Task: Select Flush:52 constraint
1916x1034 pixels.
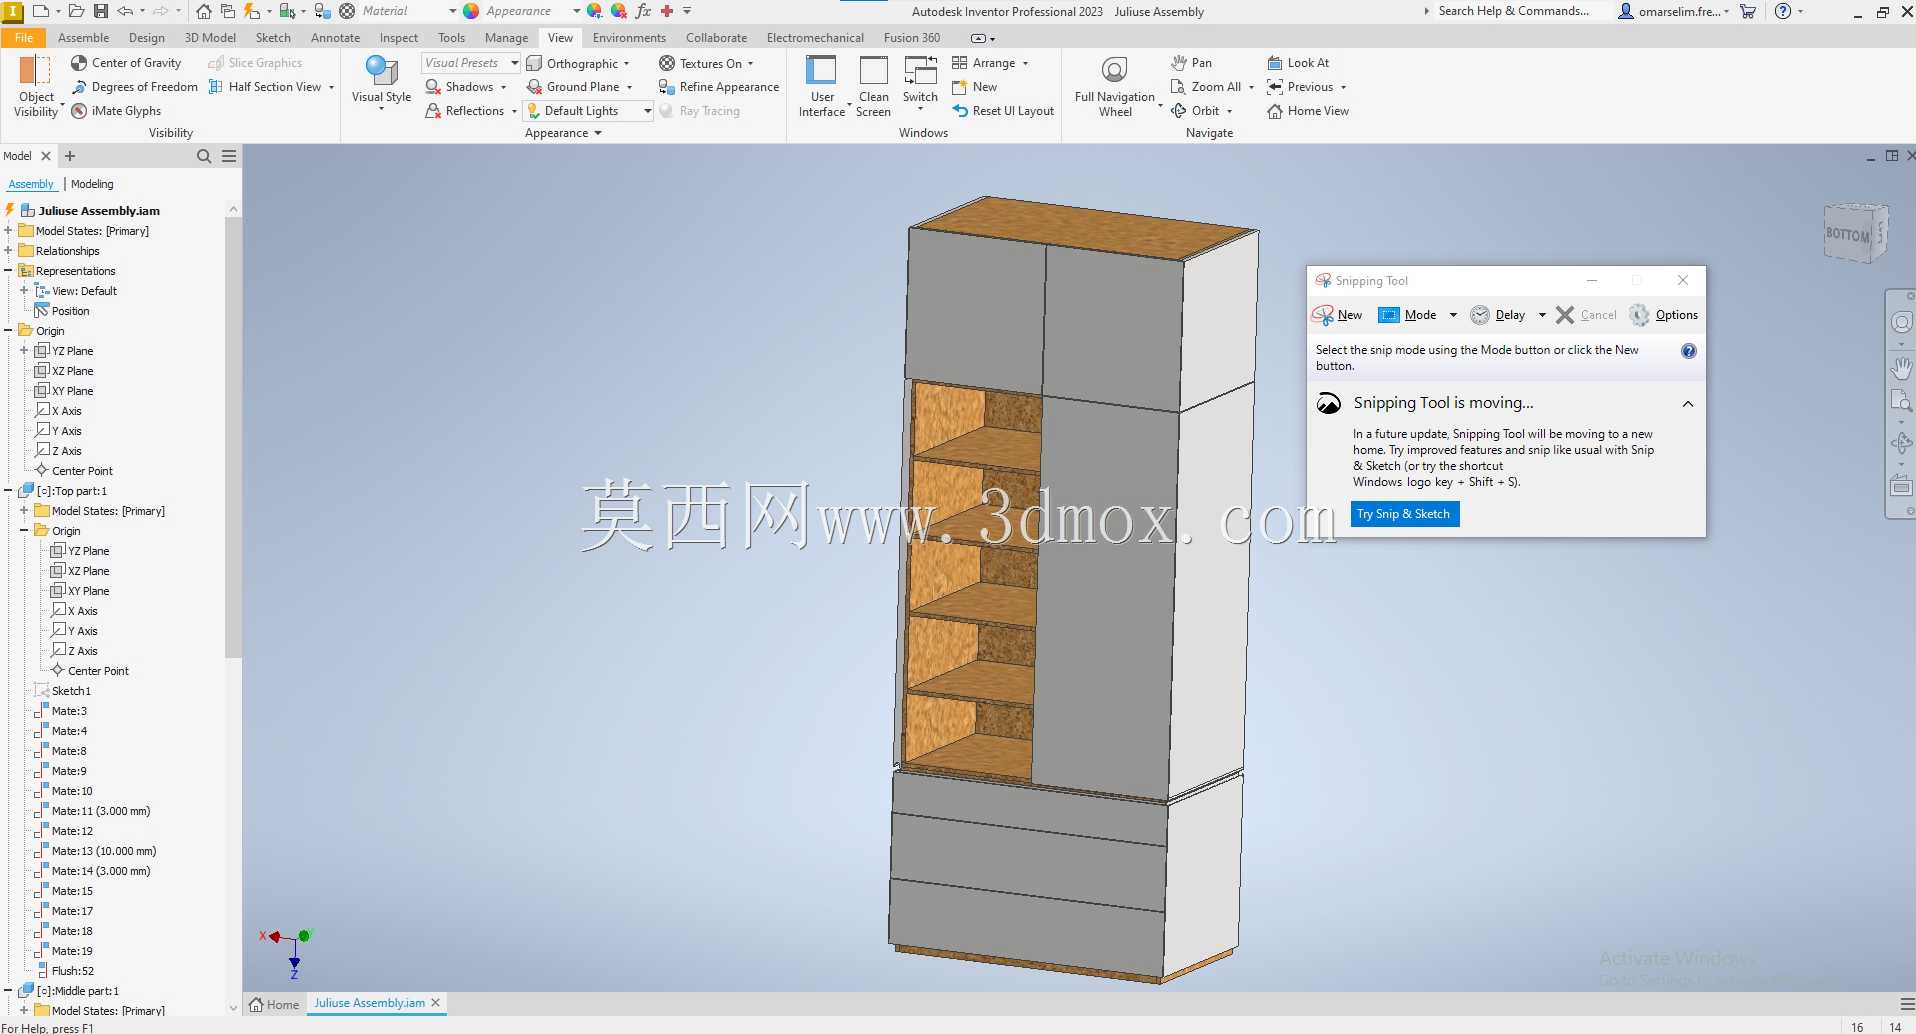Action: pos(73,971)
